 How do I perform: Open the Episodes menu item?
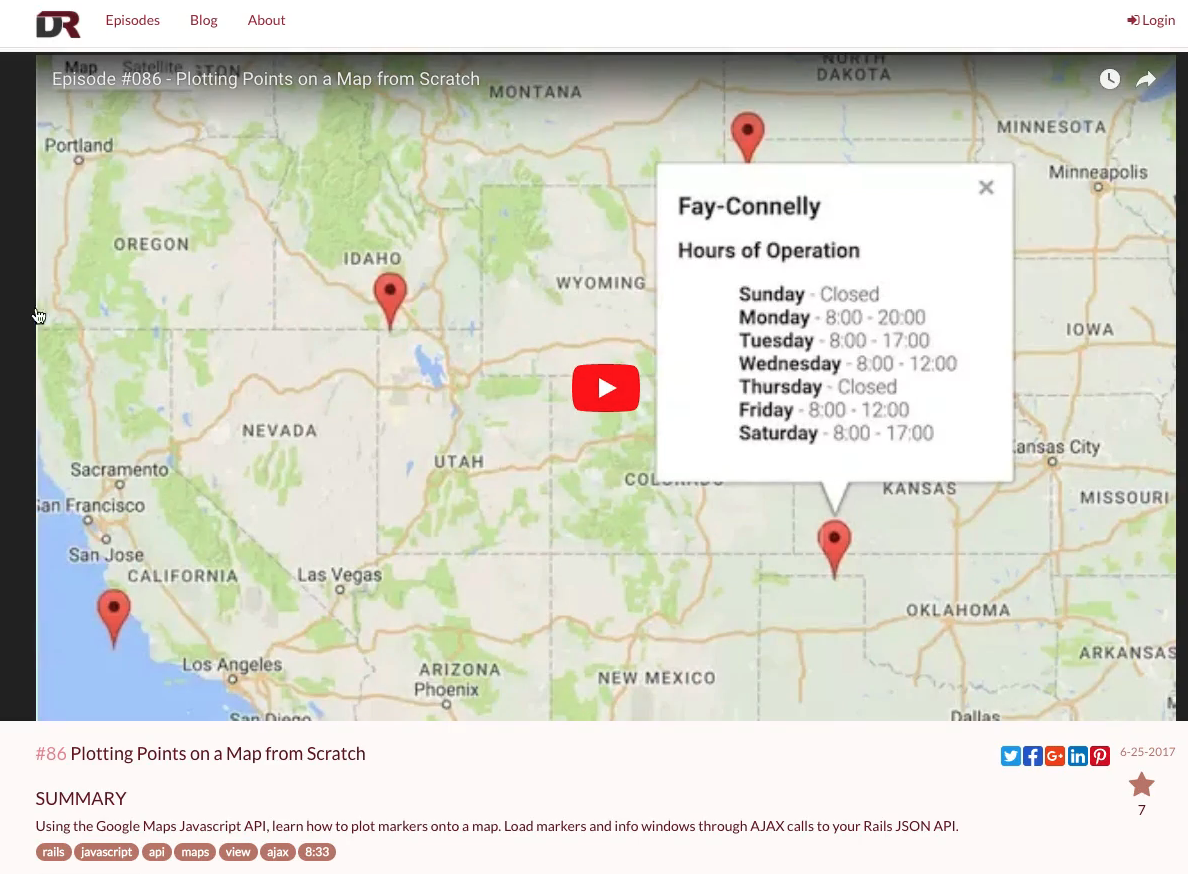pyautogui.click(x=133, y=20)
